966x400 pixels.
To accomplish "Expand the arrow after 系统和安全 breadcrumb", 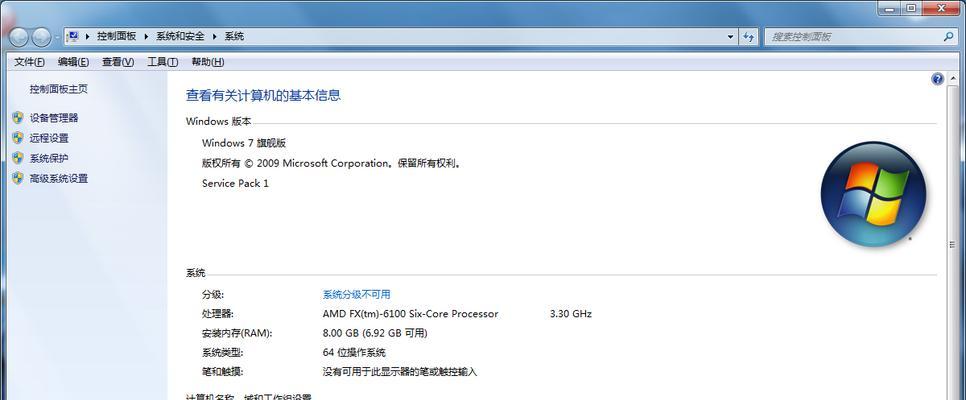I will coord(215,36).
